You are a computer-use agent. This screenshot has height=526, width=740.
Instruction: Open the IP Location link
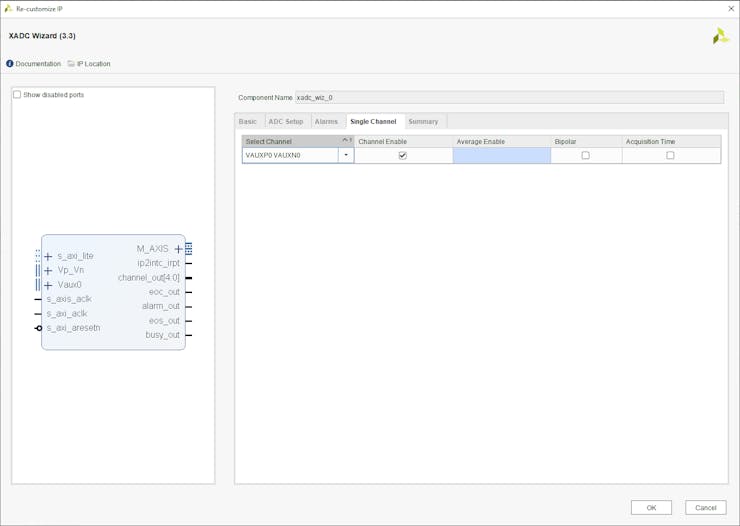pos(93,63)
